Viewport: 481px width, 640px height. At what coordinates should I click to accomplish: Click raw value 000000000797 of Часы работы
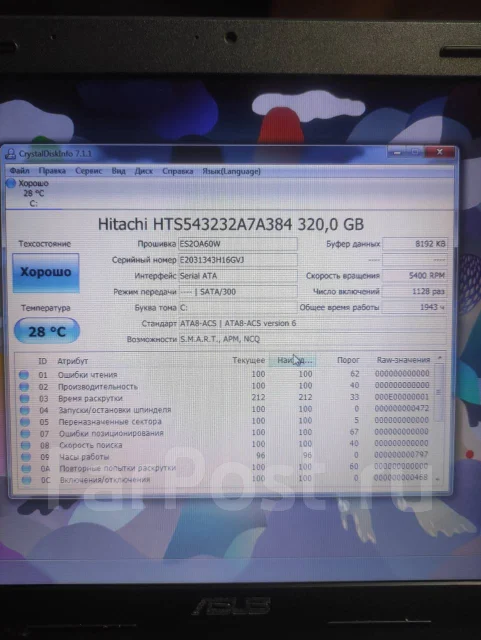pyautogui.click(x=401, y=454)
